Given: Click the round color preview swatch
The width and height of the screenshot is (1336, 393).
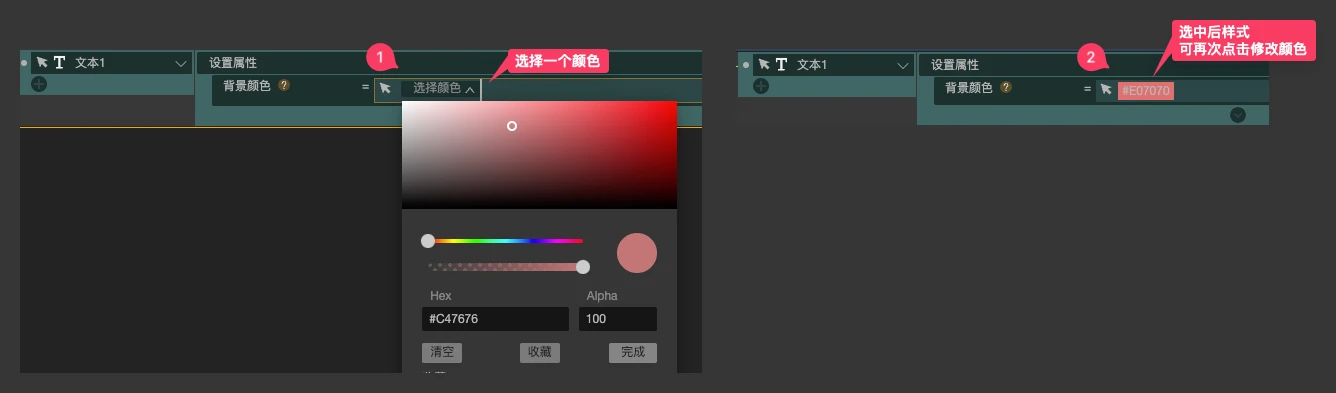Looking at the screenshot, I should coord(637,253).
